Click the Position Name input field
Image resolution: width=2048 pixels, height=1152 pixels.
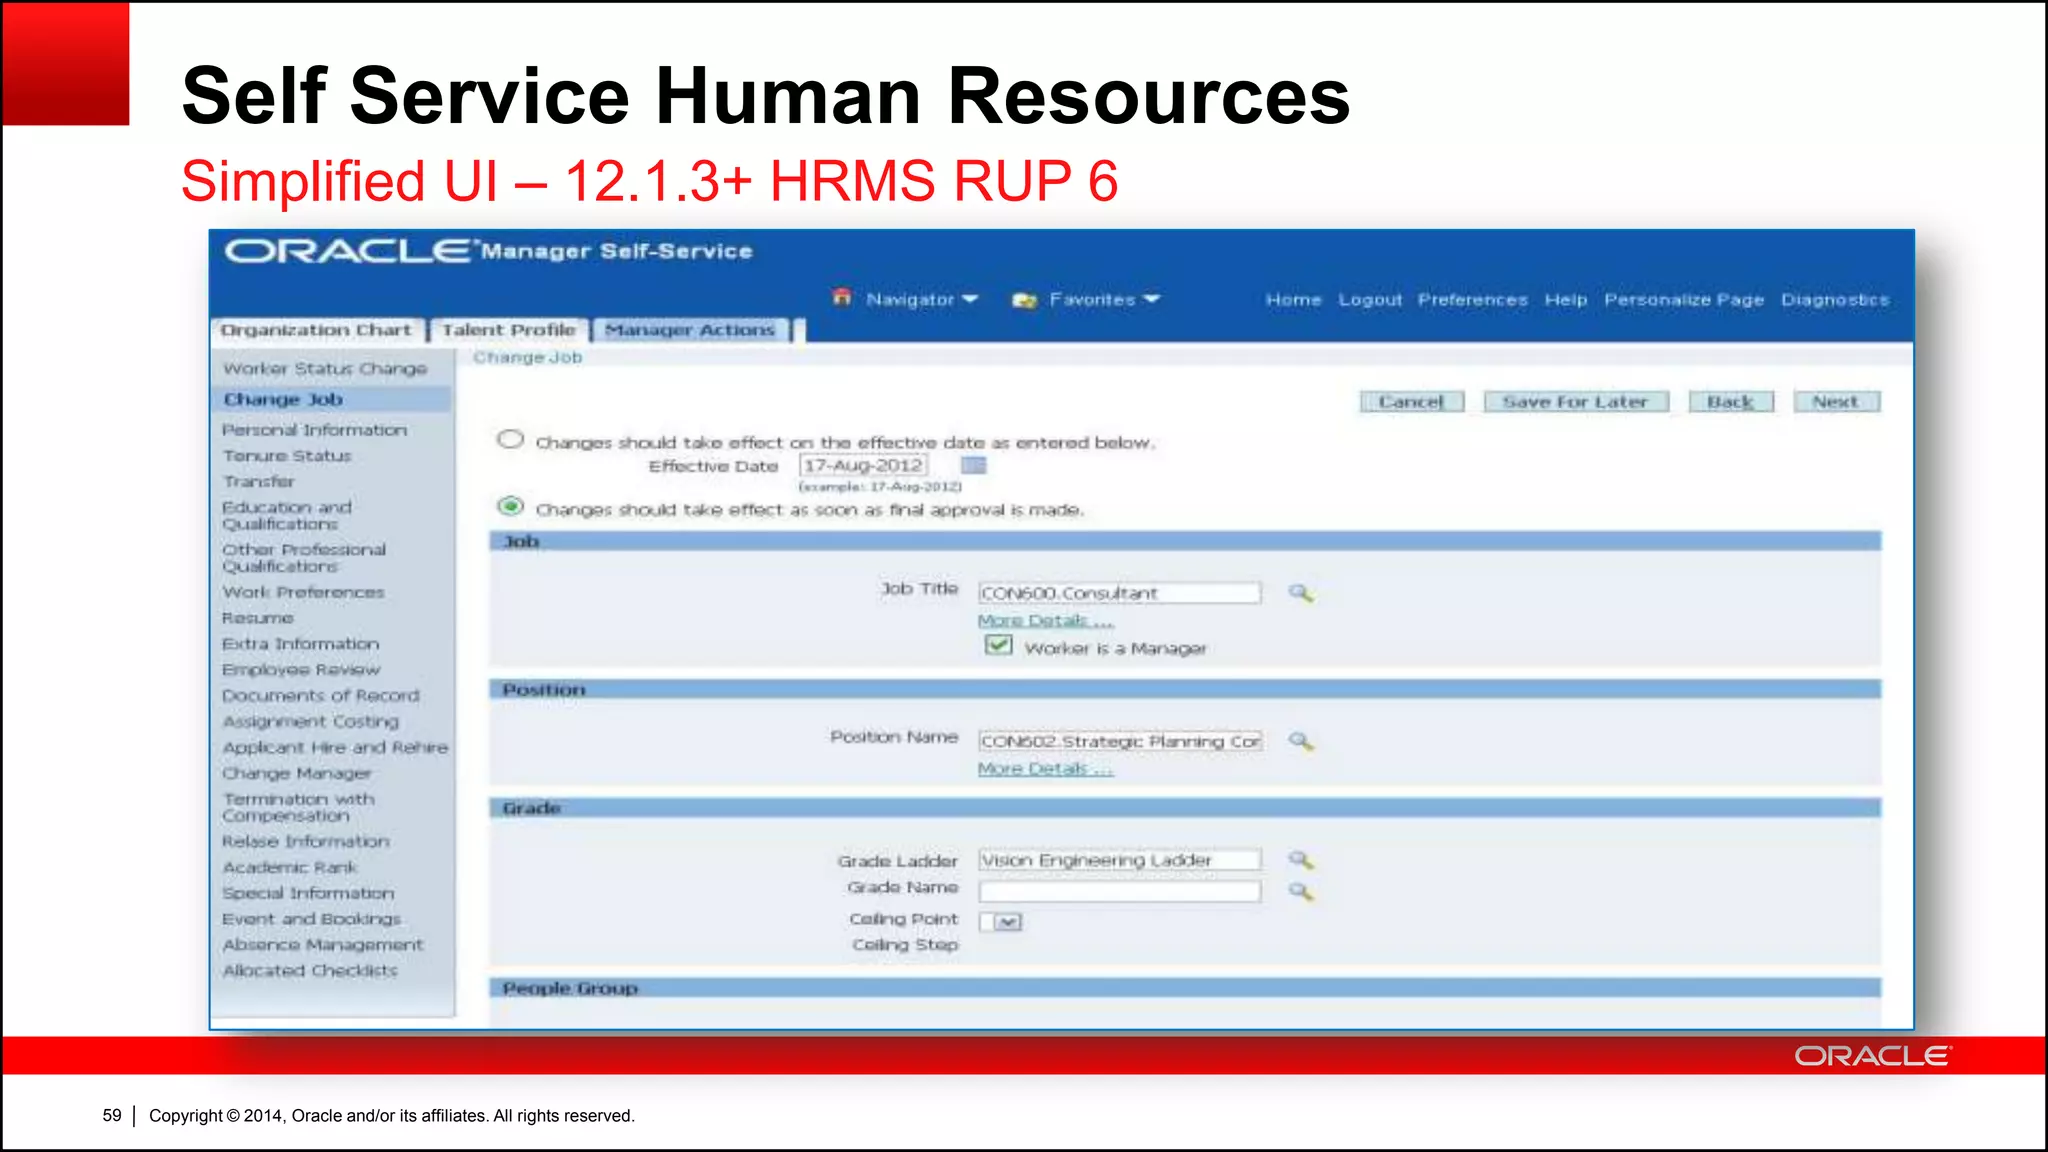1119,741
